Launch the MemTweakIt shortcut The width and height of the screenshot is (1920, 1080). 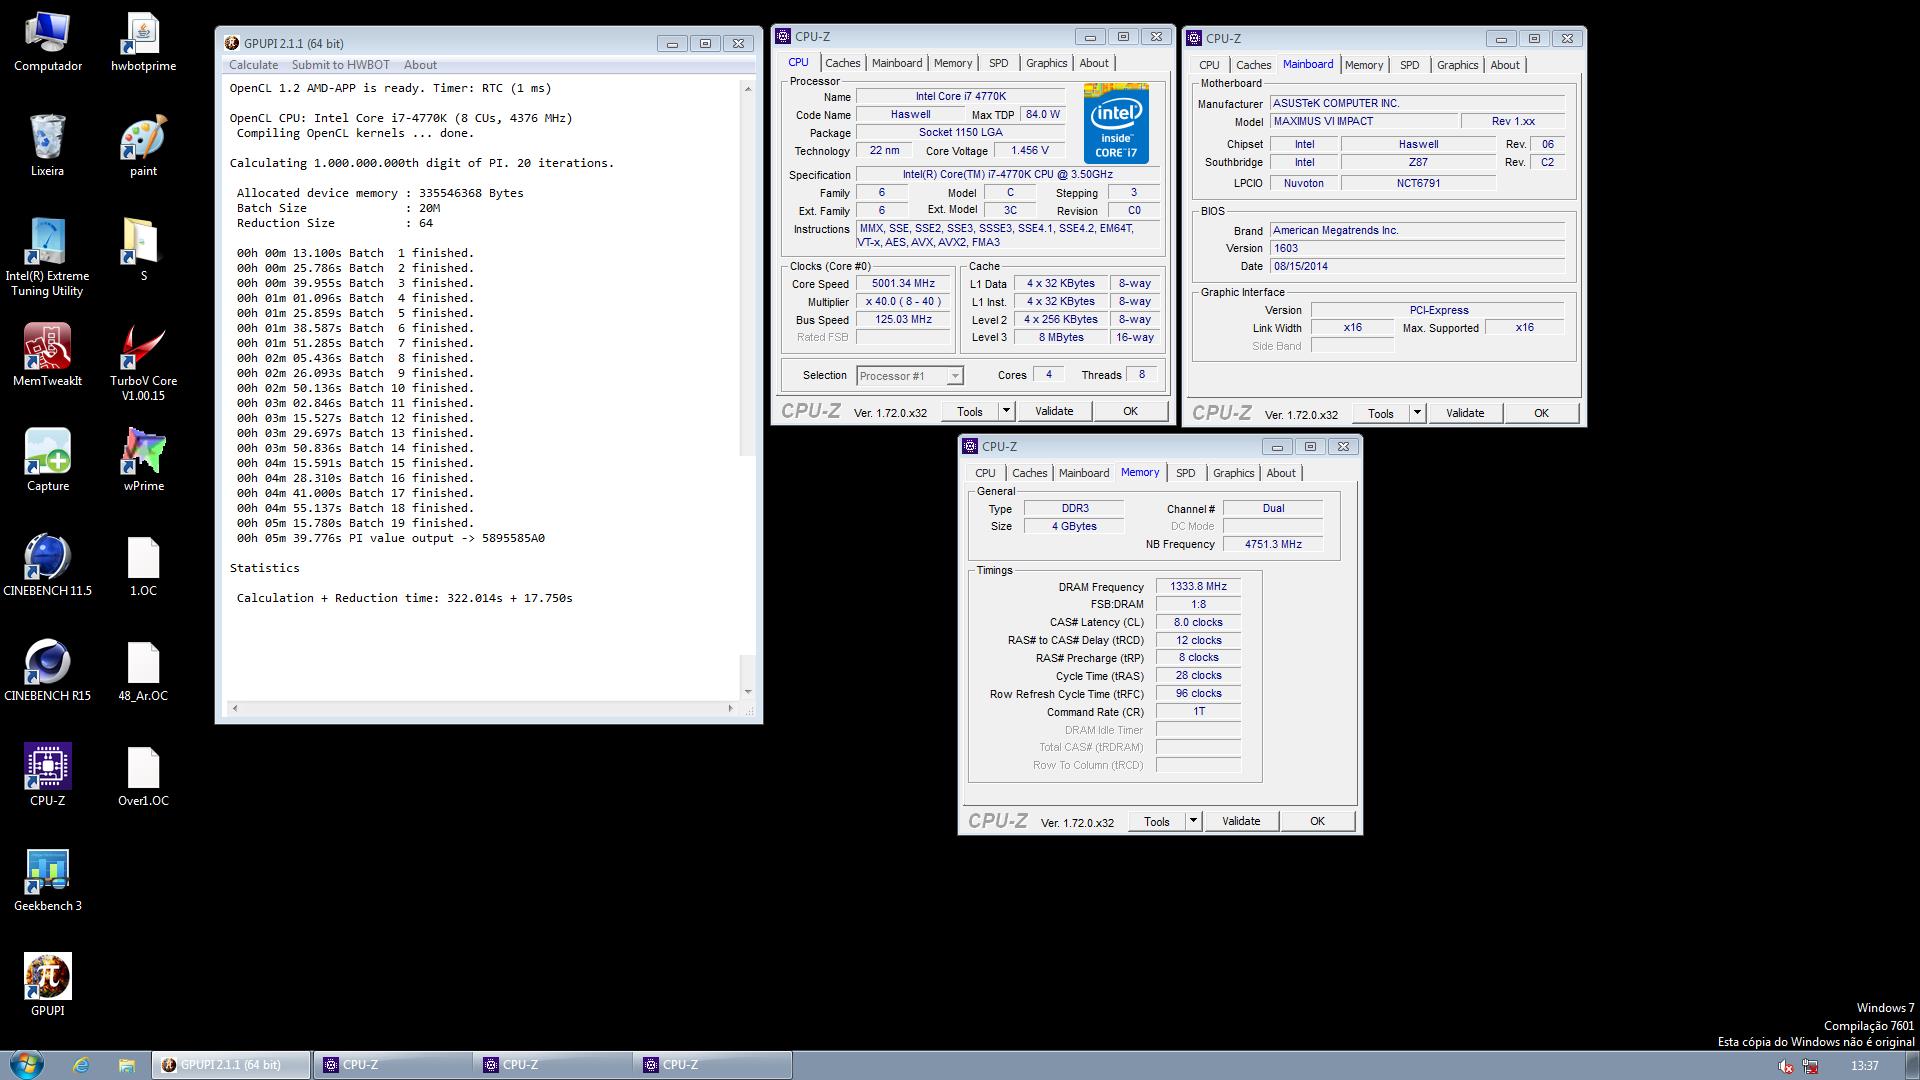tap(47, 356)
